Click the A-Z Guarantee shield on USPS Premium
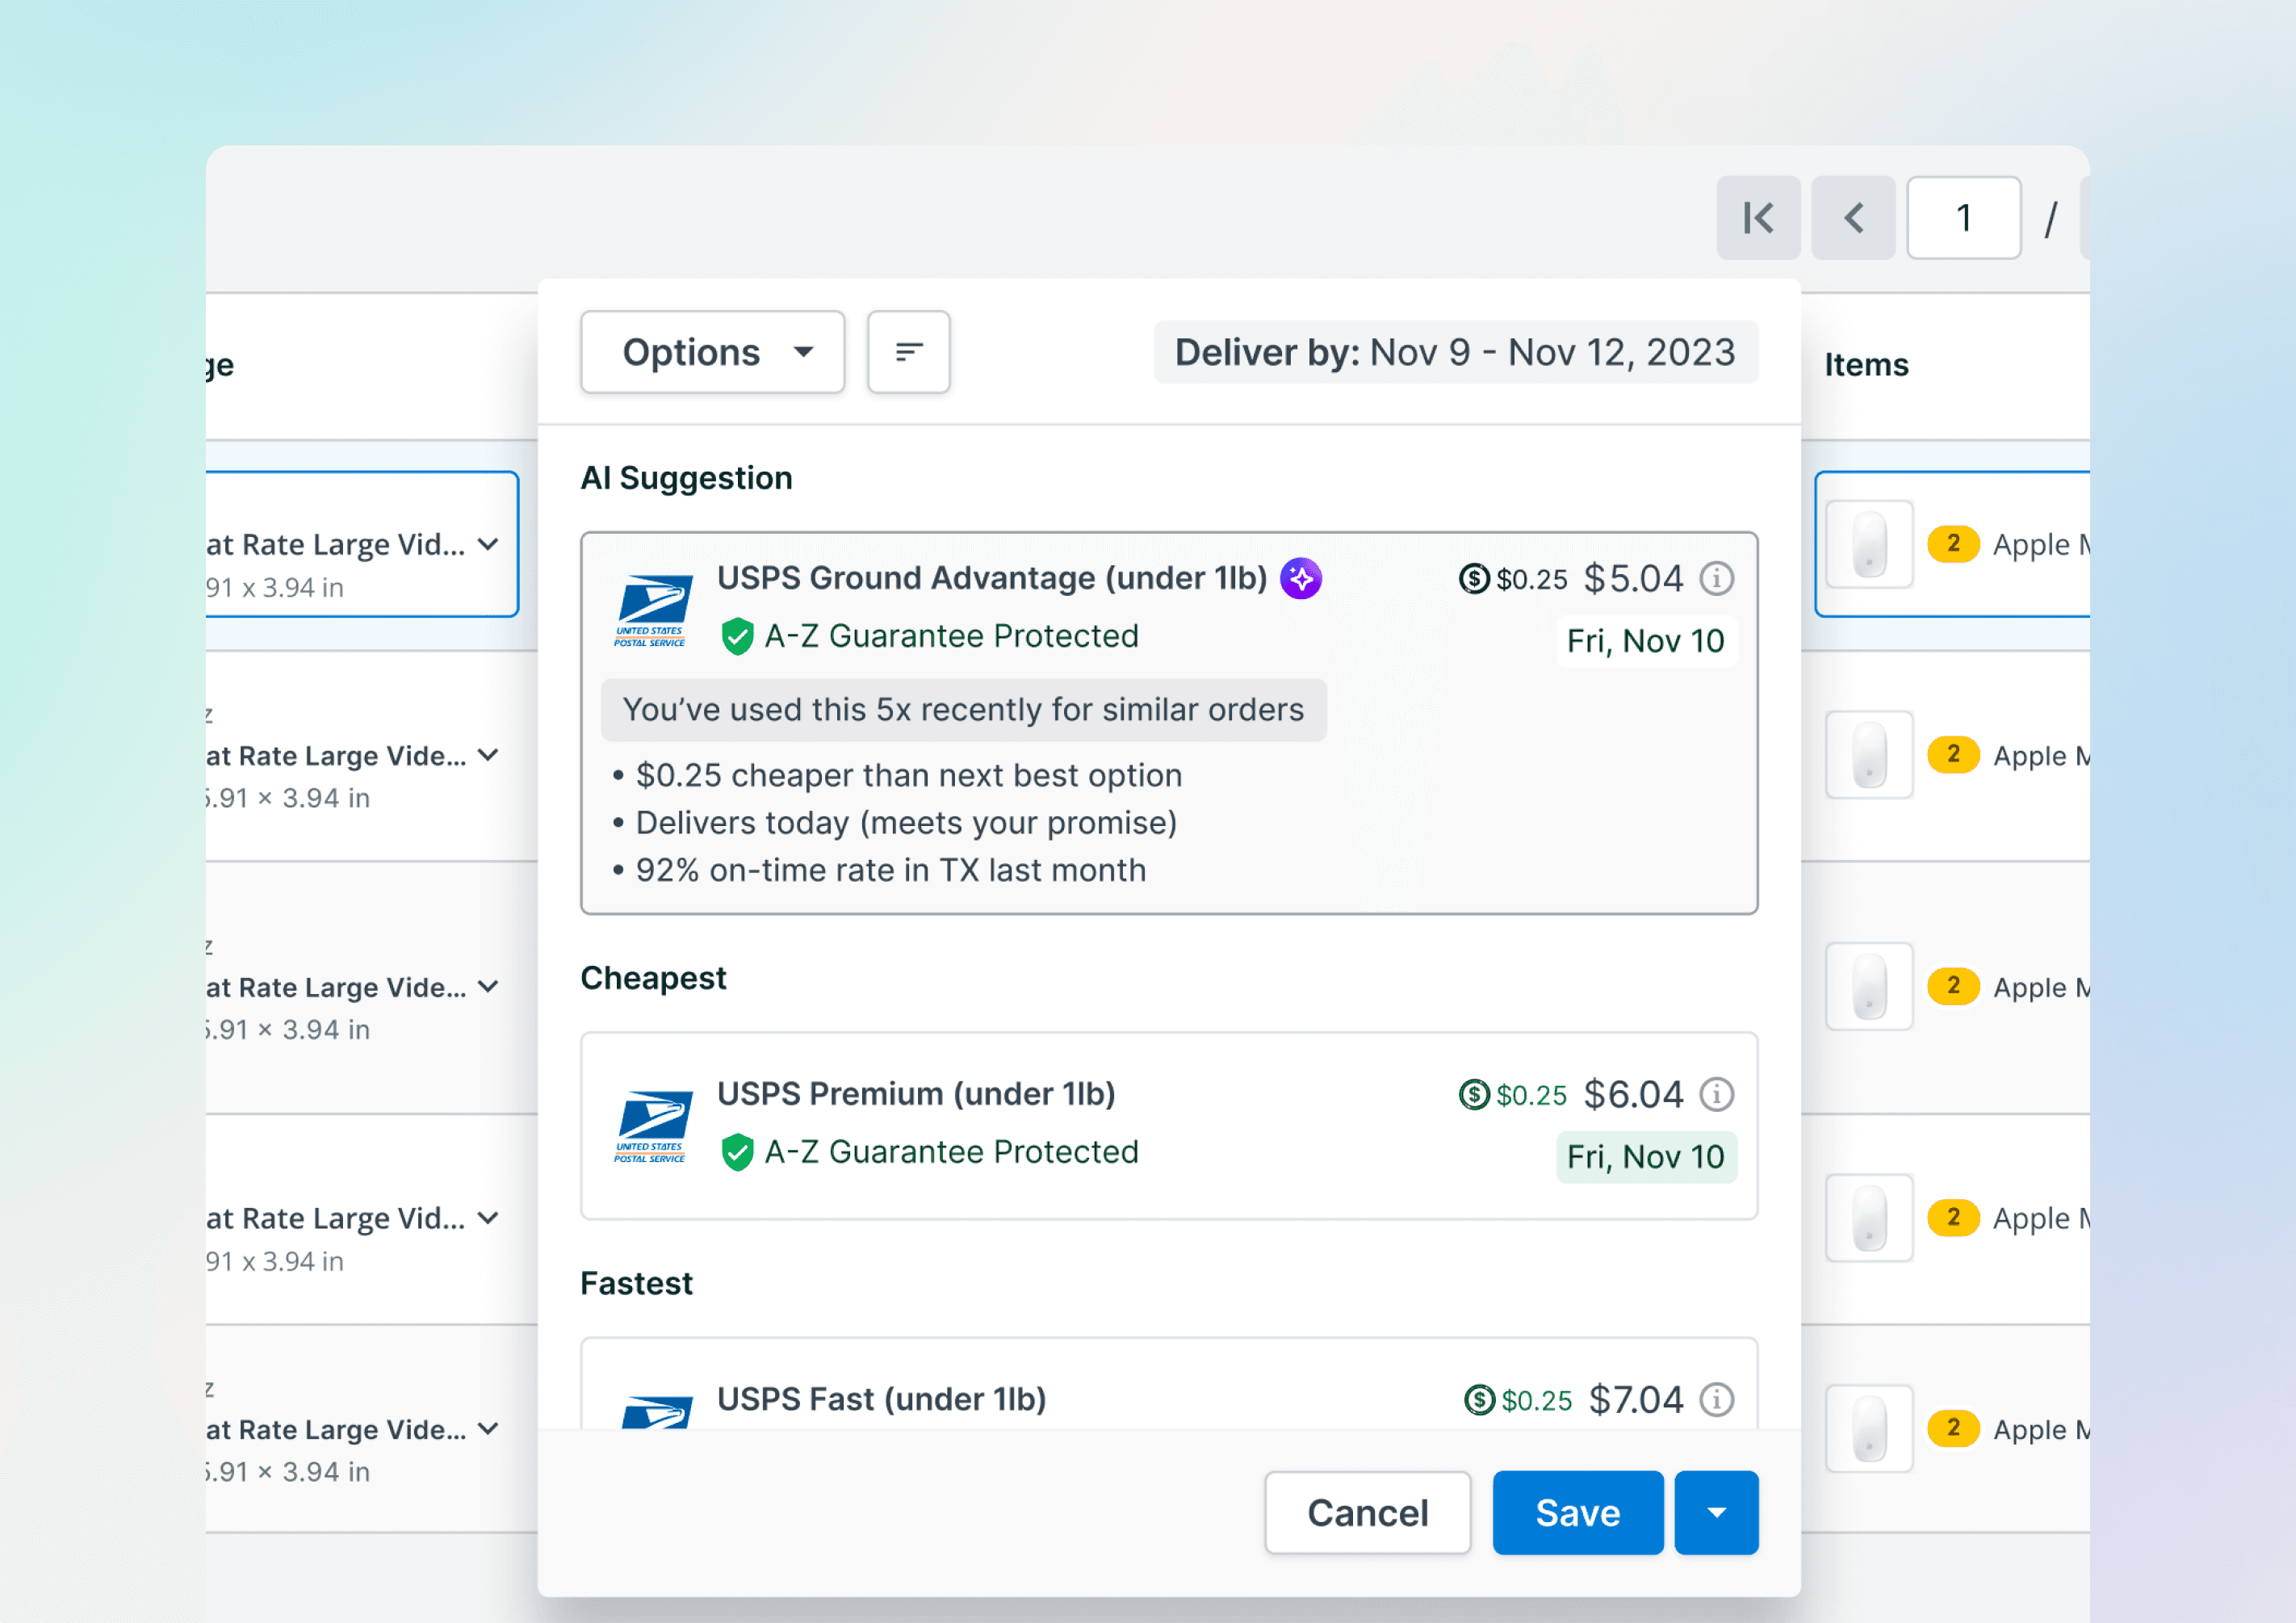 coord(738,1152)
